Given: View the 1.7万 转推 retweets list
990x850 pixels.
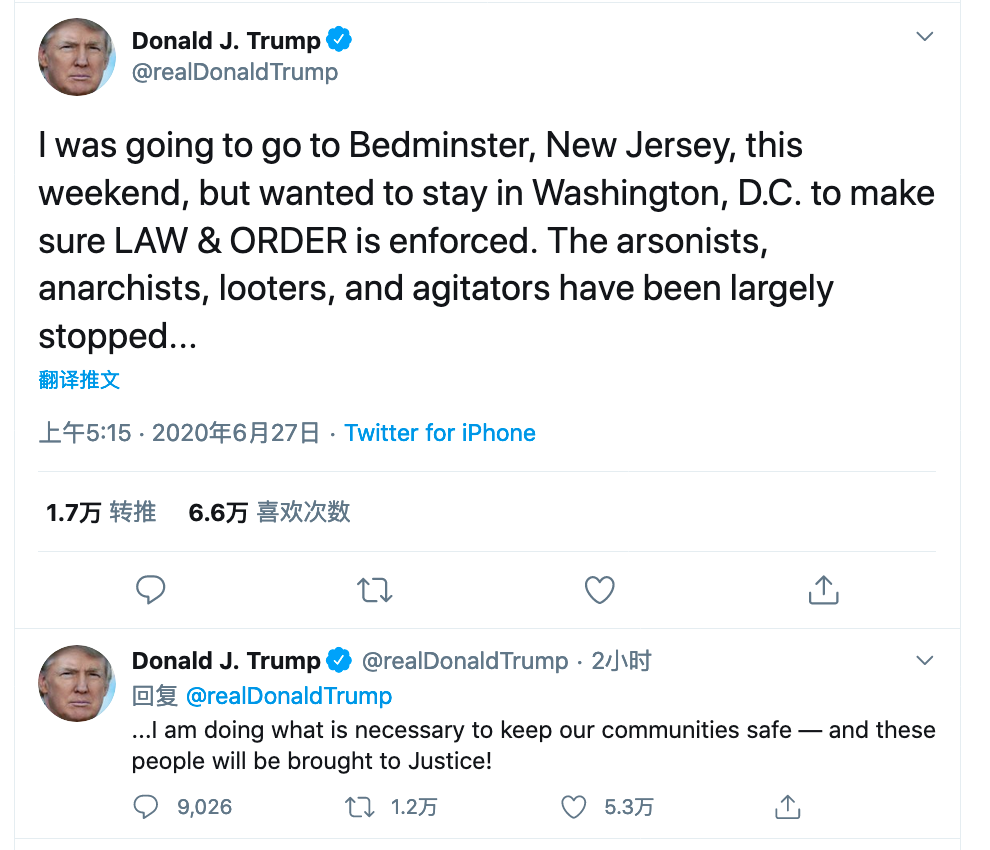Looking at the screenshot, I should coord(101,512).
